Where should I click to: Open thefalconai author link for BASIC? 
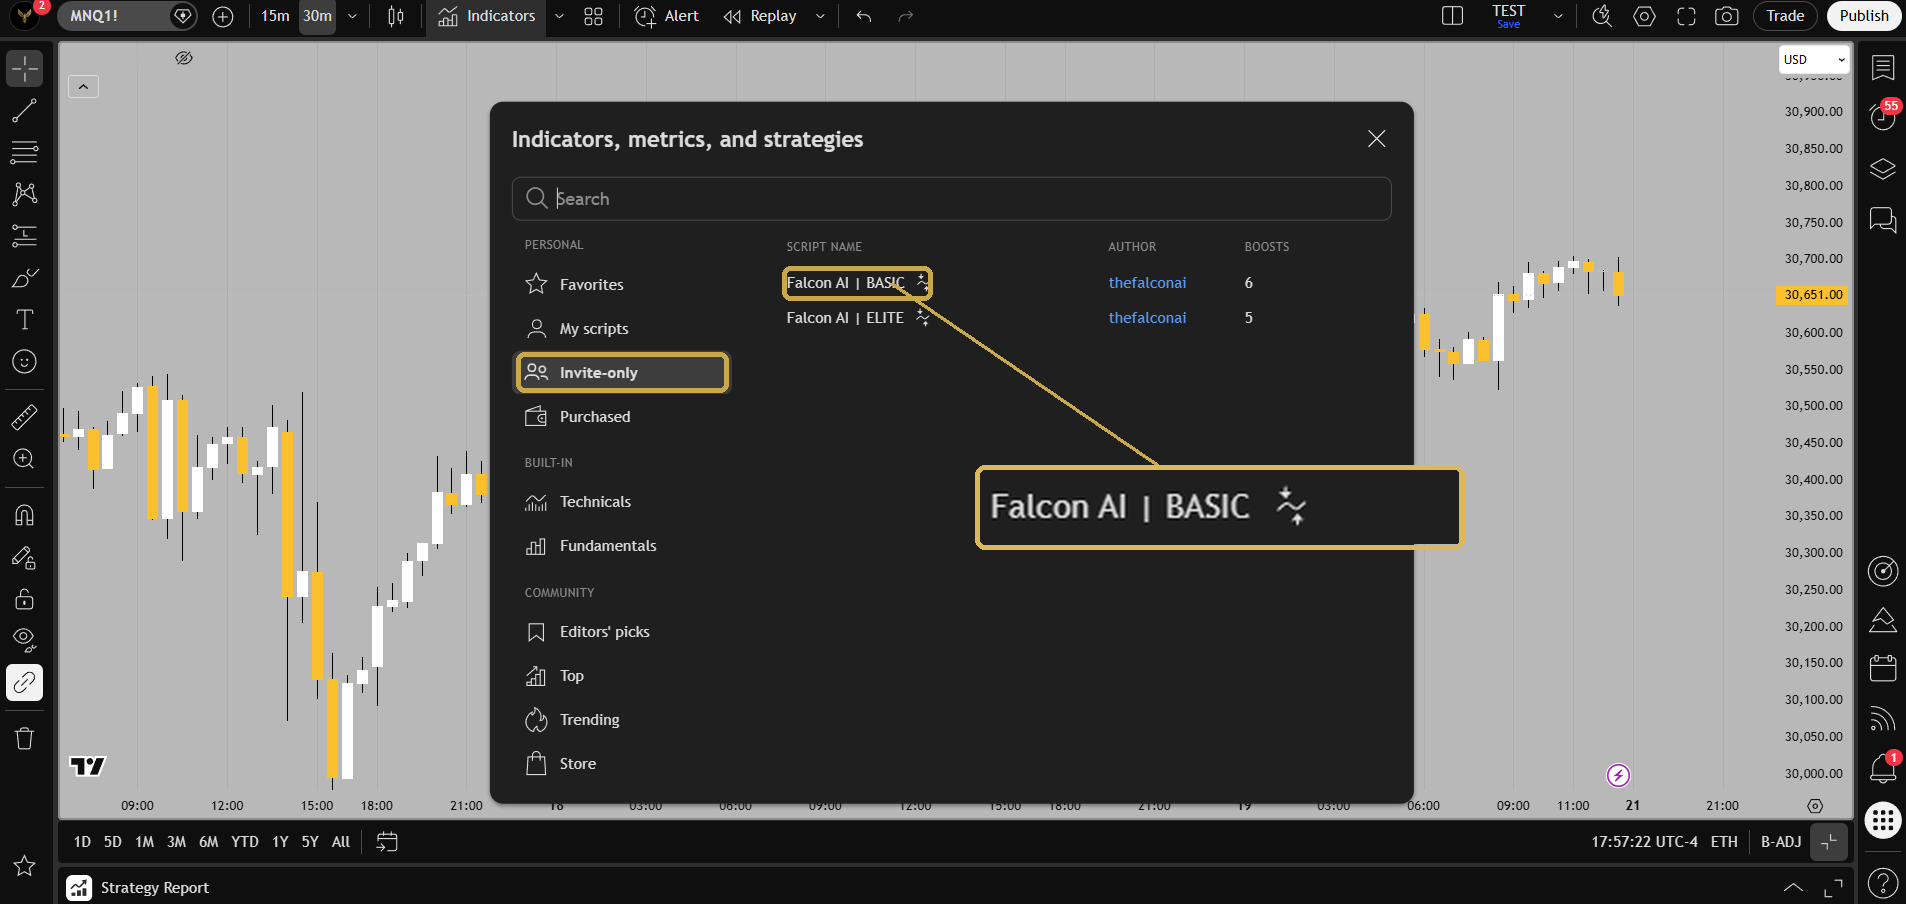[1147, 283]
